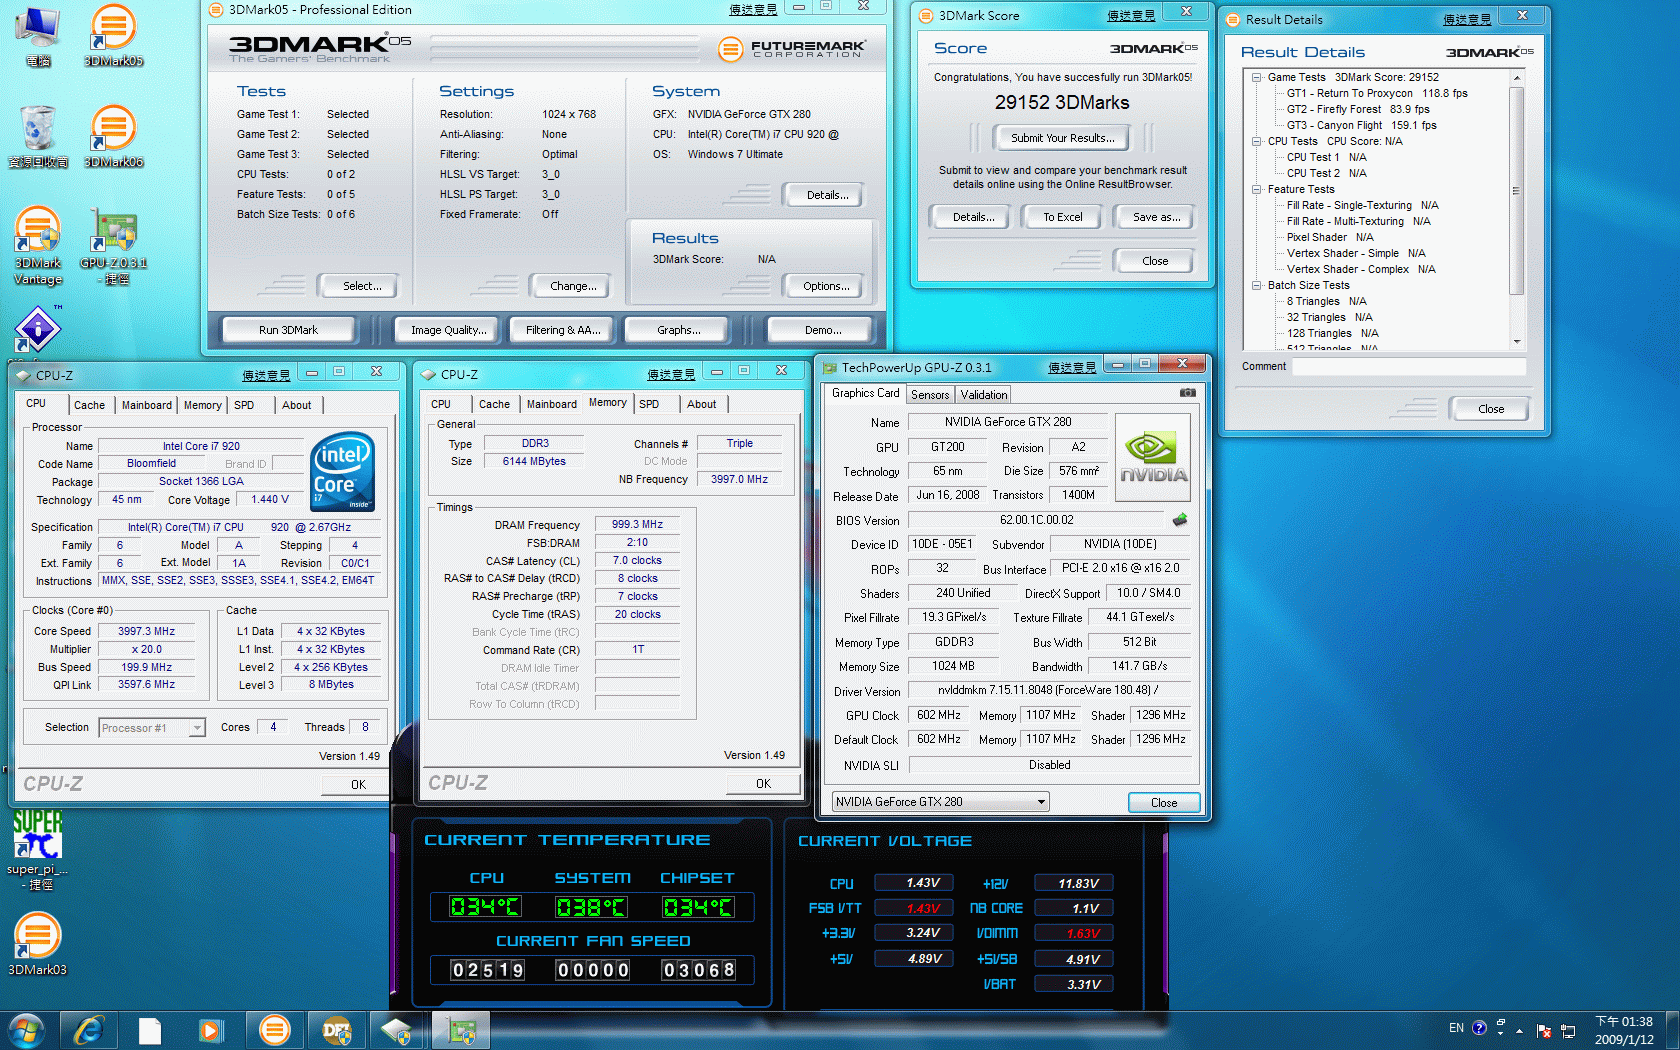The width and height of the screenshot is (1680, 1050).
Task: Click the Windows Start orb
Action: (26, 1030)
